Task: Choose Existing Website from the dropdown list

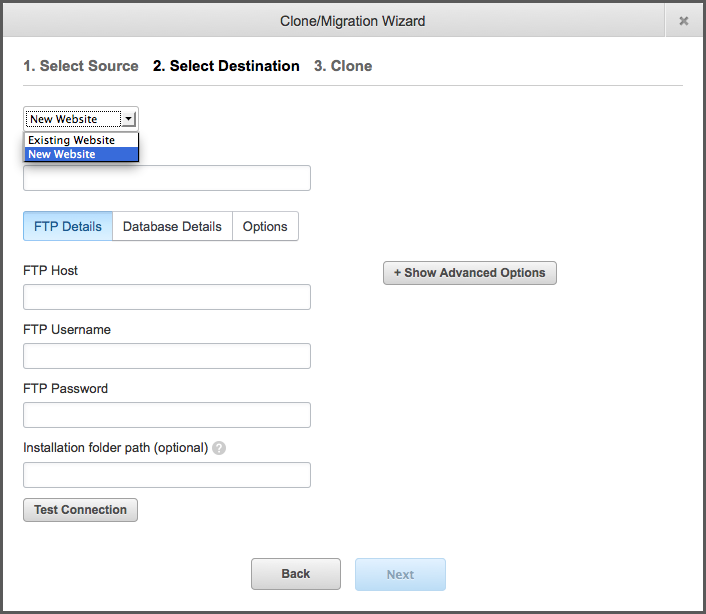Action: point(71,140)
